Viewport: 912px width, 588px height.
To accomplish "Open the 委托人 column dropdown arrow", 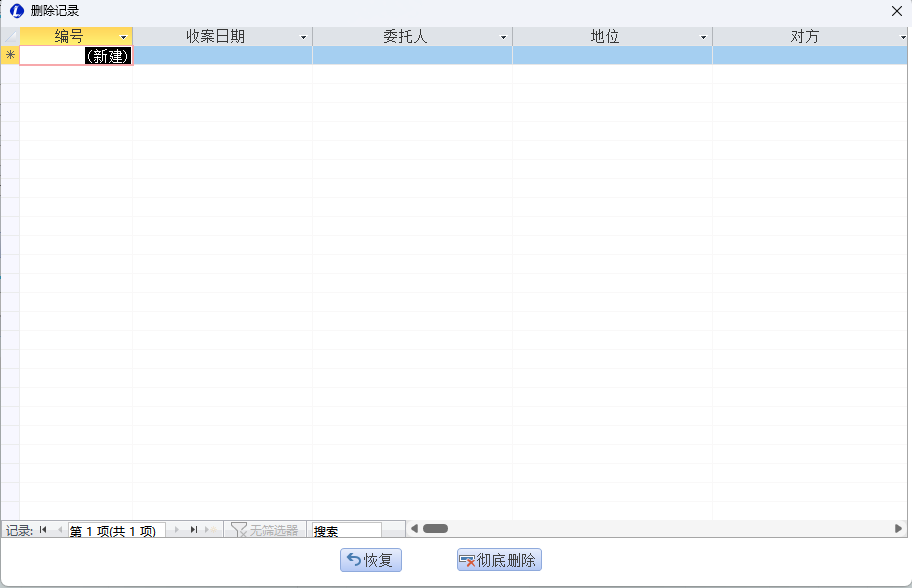I will tap(504, 37).
